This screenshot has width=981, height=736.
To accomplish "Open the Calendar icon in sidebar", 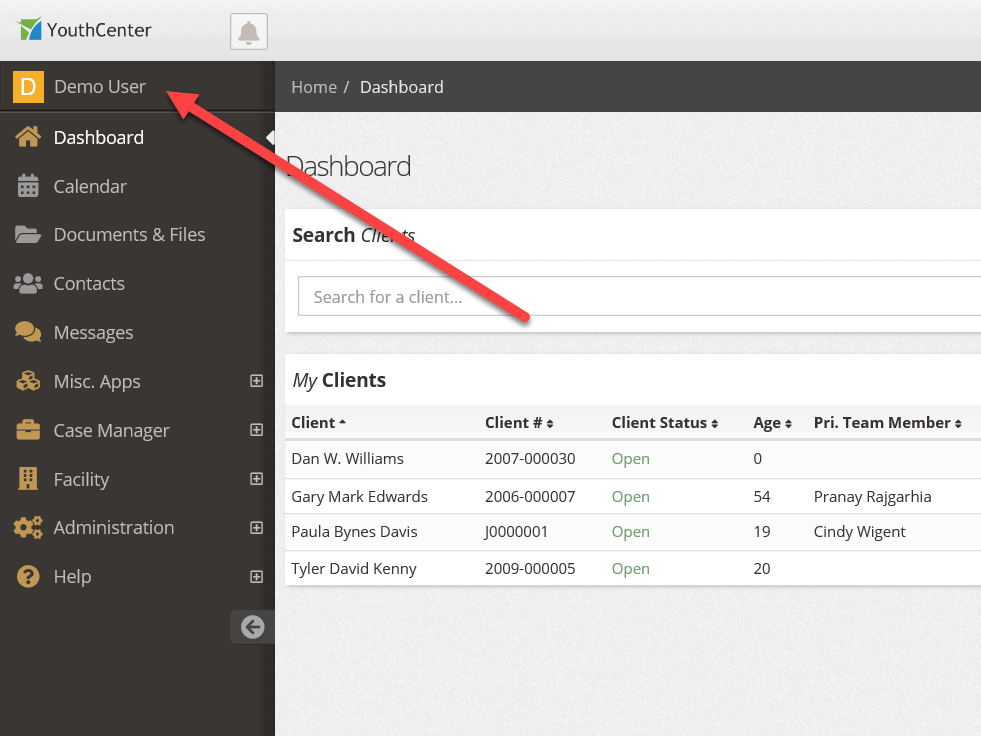I will 28,186.
